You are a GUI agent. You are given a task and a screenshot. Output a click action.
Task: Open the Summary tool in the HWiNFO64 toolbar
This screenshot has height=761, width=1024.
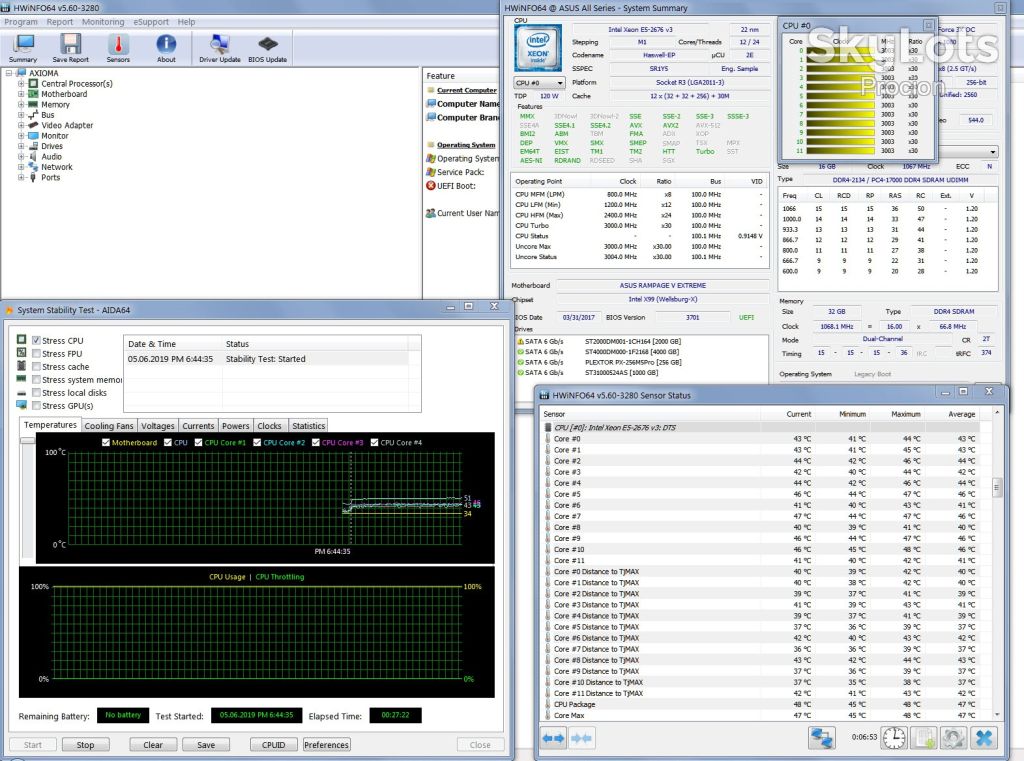pyautogui.click(x=24, y=48)
